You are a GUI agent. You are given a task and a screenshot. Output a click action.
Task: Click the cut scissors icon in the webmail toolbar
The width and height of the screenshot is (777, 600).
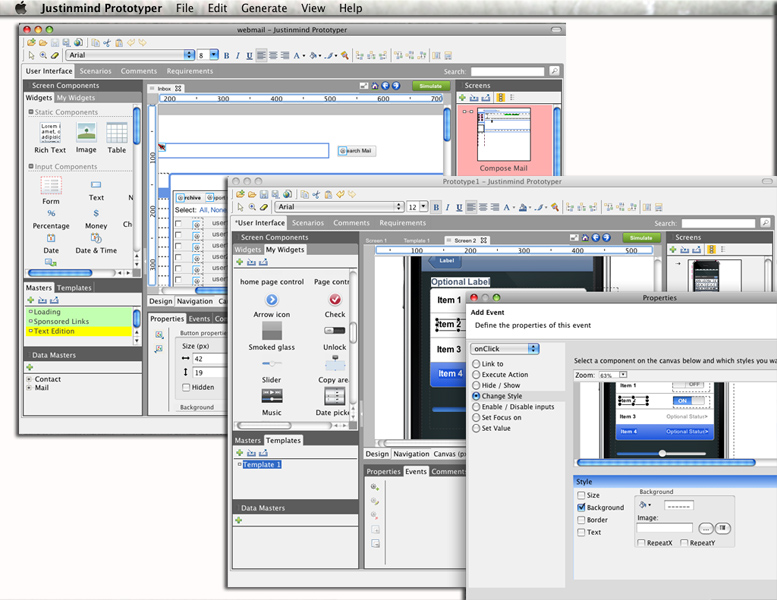point(107,43)
